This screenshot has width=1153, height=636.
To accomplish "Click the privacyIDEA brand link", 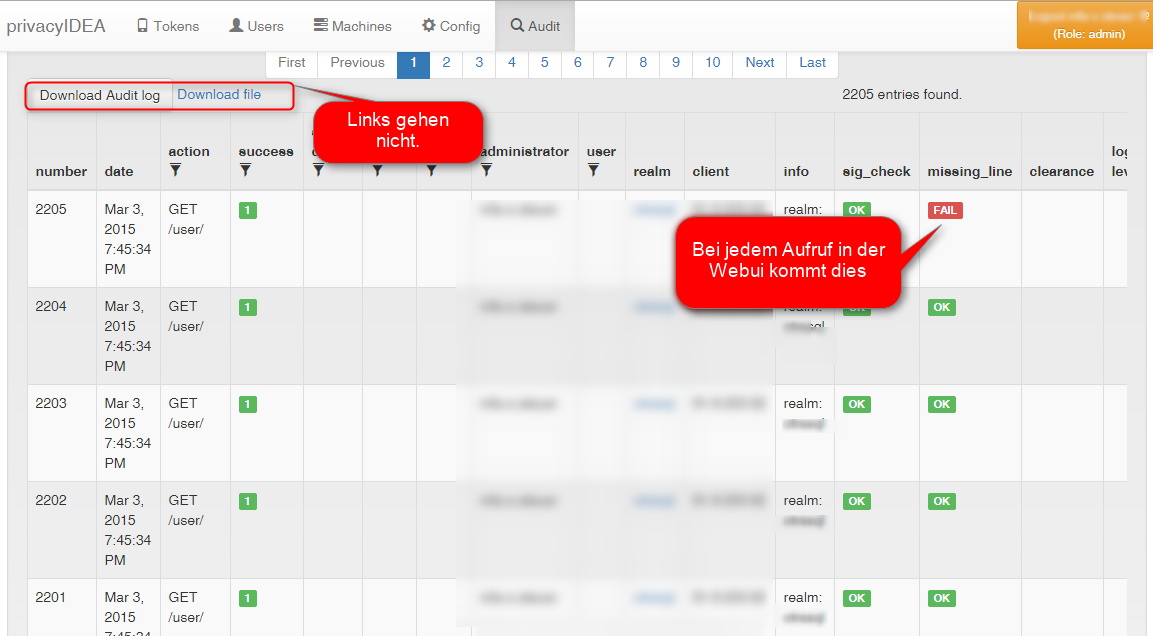I will coord(56,26).
